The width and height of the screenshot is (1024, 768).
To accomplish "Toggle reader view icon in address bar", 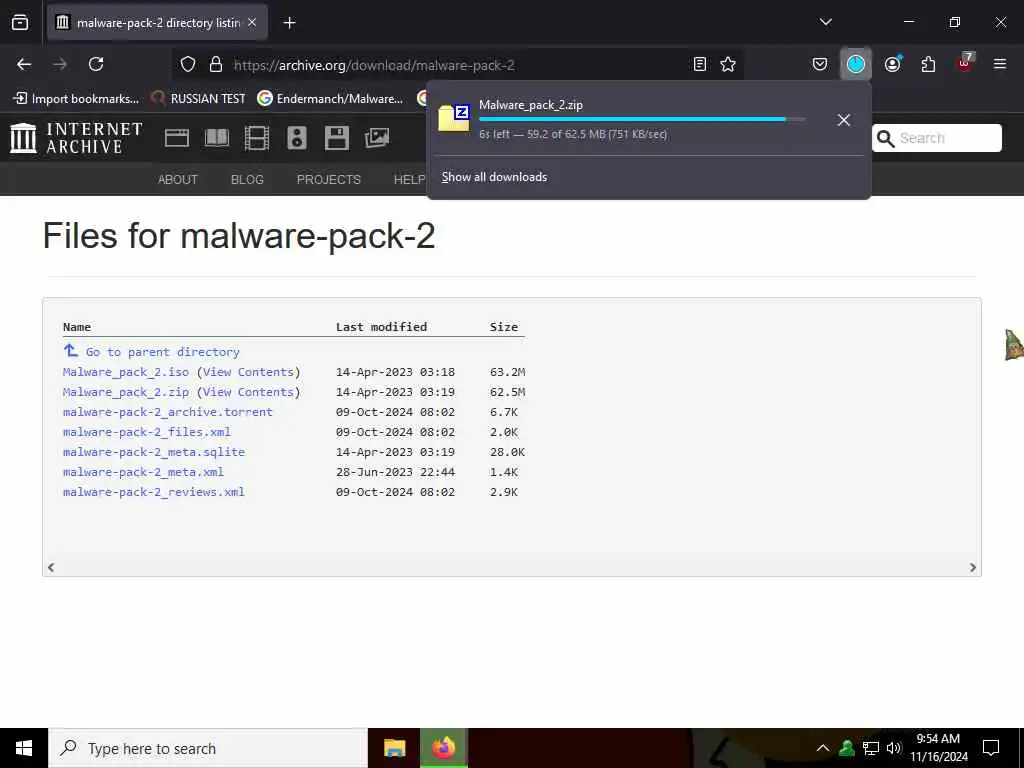I will [699, 64].
